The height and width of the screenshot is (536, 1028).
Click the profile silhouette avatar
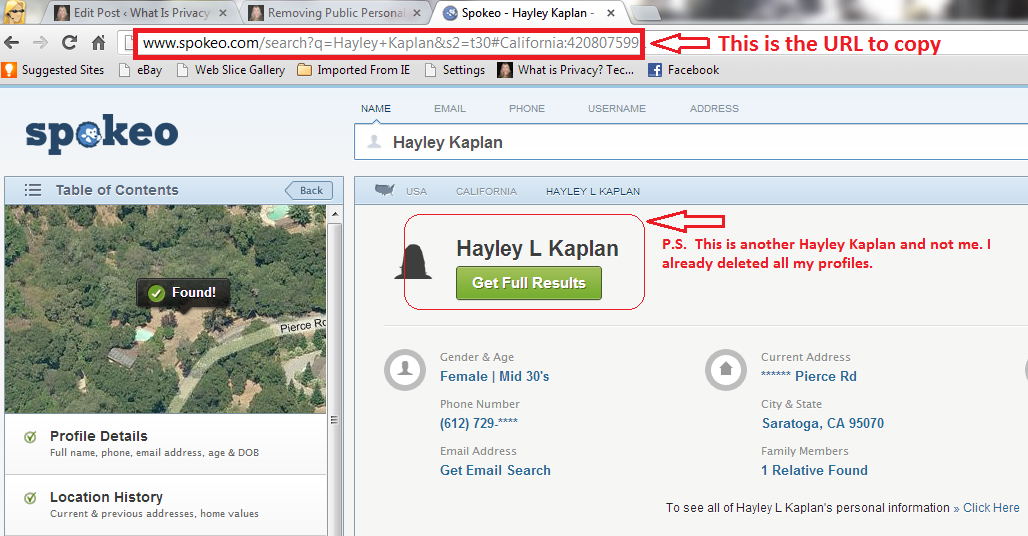pyautogui.click(x=413, y=262)
